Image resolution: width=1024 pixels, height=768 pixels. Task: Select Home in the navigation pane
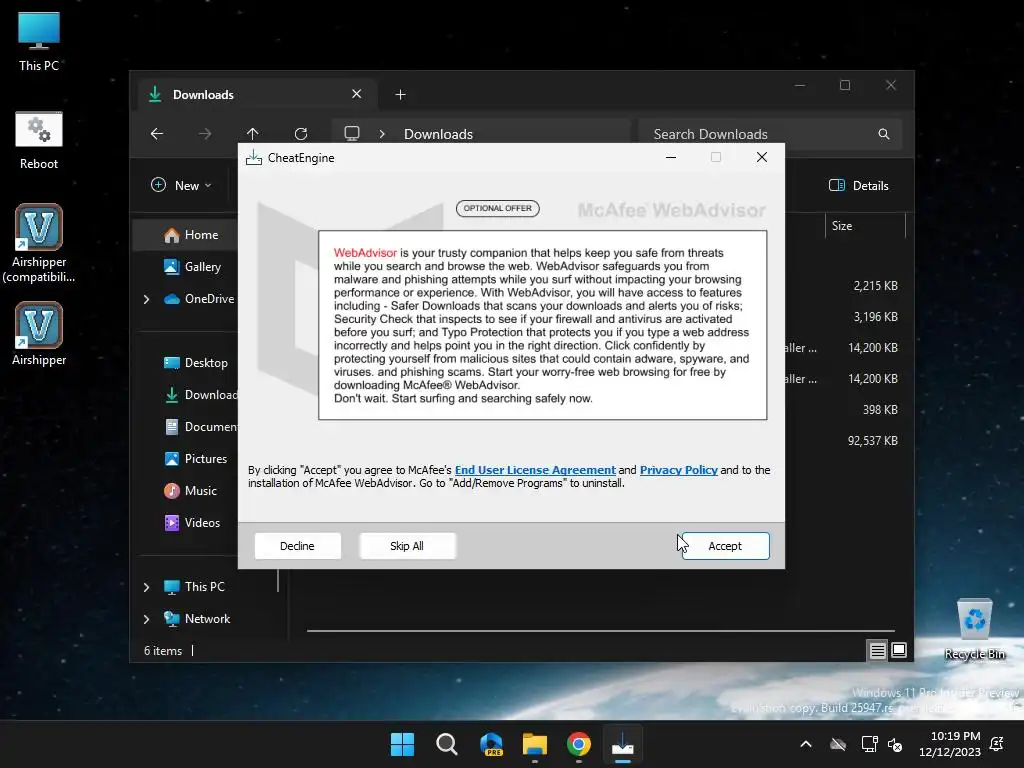(x=185, y=235)
